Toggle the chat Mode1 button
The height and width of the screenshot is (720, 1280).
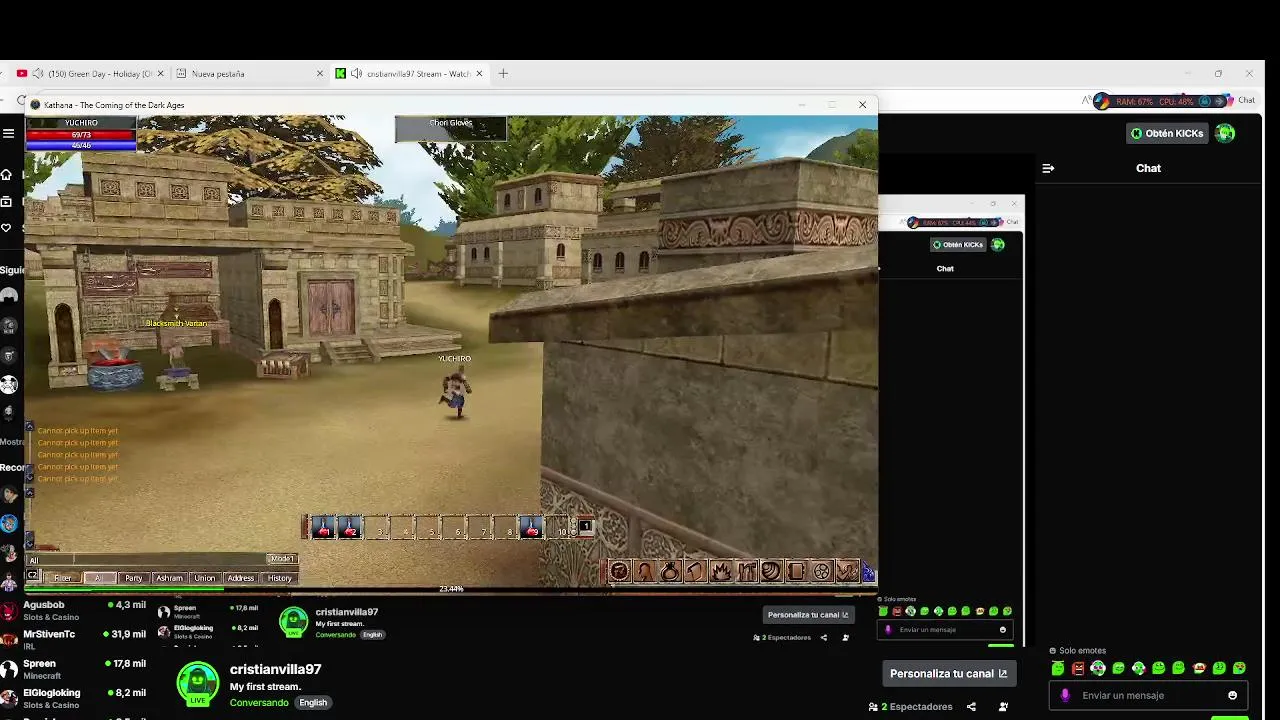pos(282,559)
